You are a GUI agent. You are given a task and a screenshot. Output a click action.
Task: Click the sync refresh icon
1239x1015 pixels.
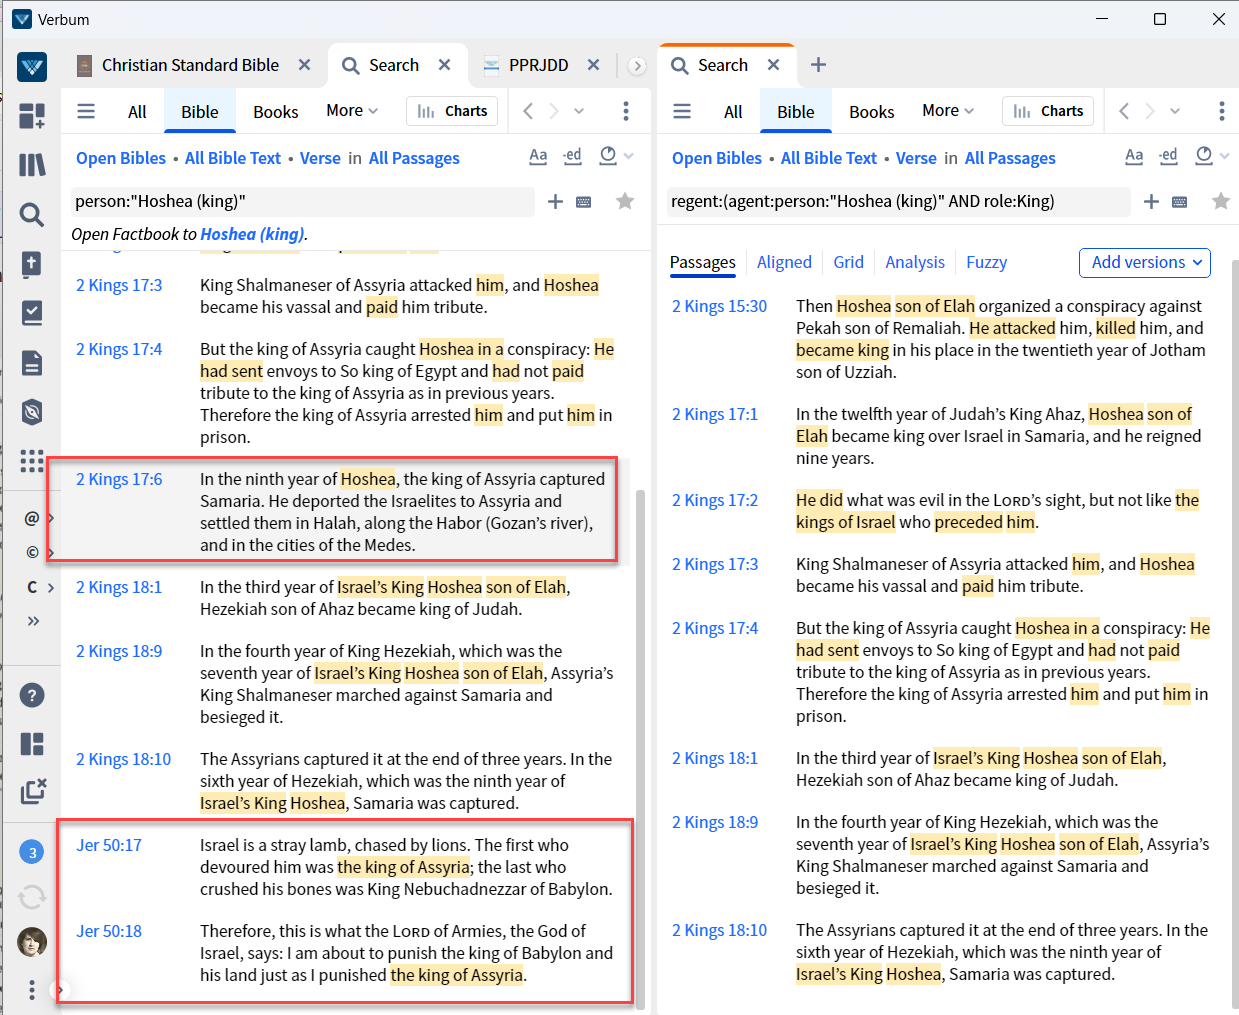pos(32,897)
